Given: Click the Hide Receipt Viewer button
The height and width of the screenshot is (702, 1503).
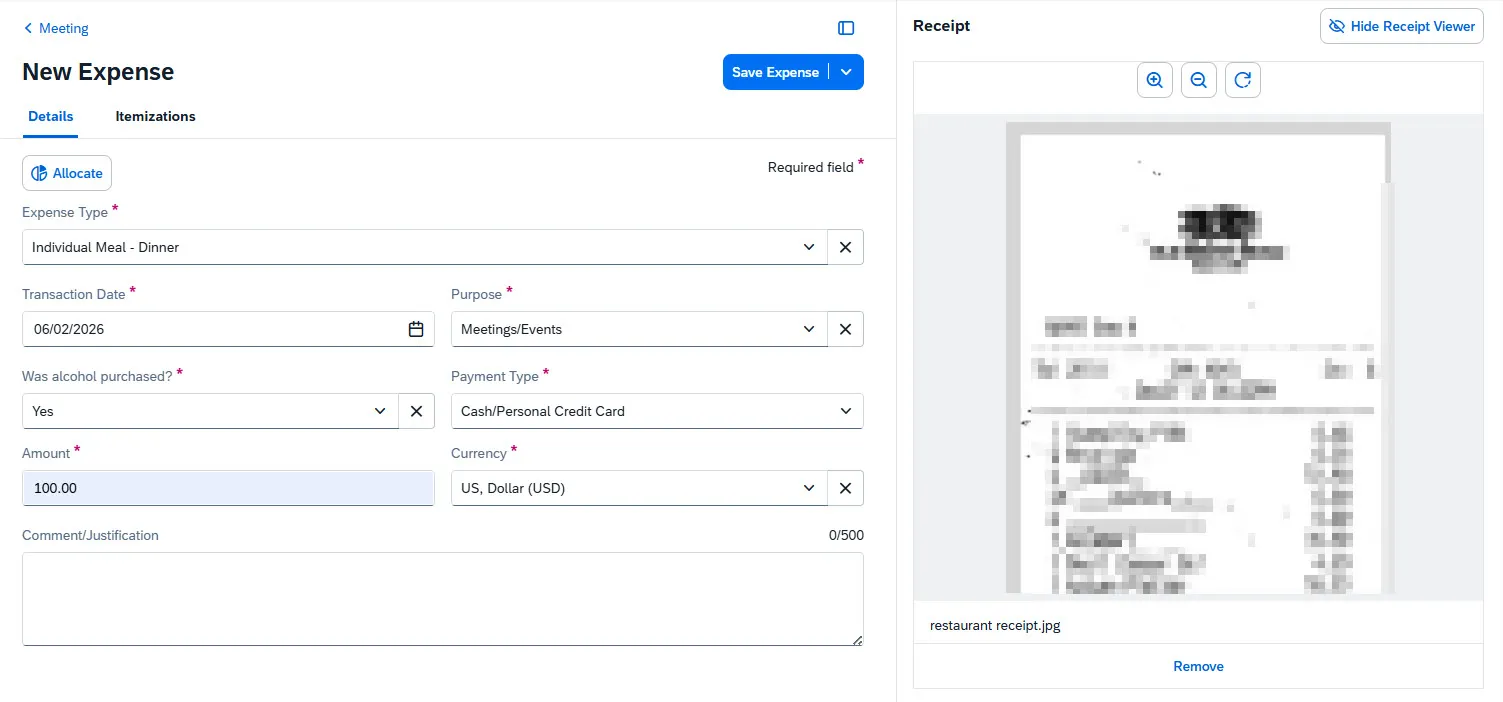Looking at the screenshot, I should click(1401, 27).
